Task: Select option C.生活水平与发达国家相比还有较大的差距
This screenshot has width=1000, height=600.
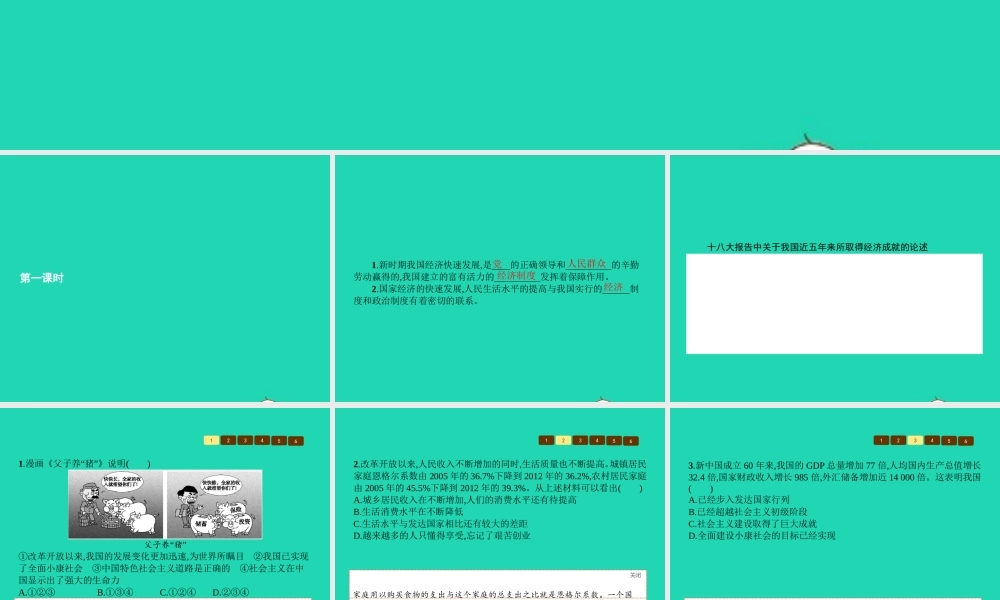Action: 441,524
